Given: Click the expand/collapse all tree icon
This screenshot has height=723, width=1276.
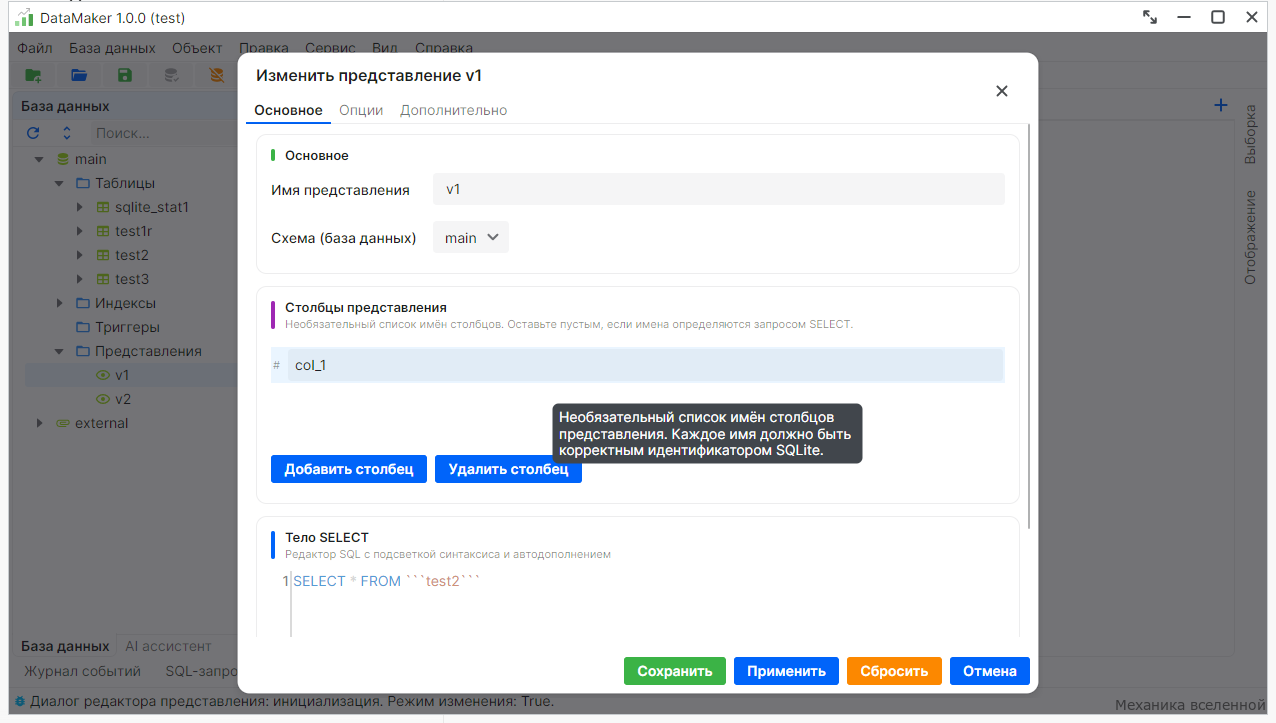Looking at the screenshot, I should 67,133.
